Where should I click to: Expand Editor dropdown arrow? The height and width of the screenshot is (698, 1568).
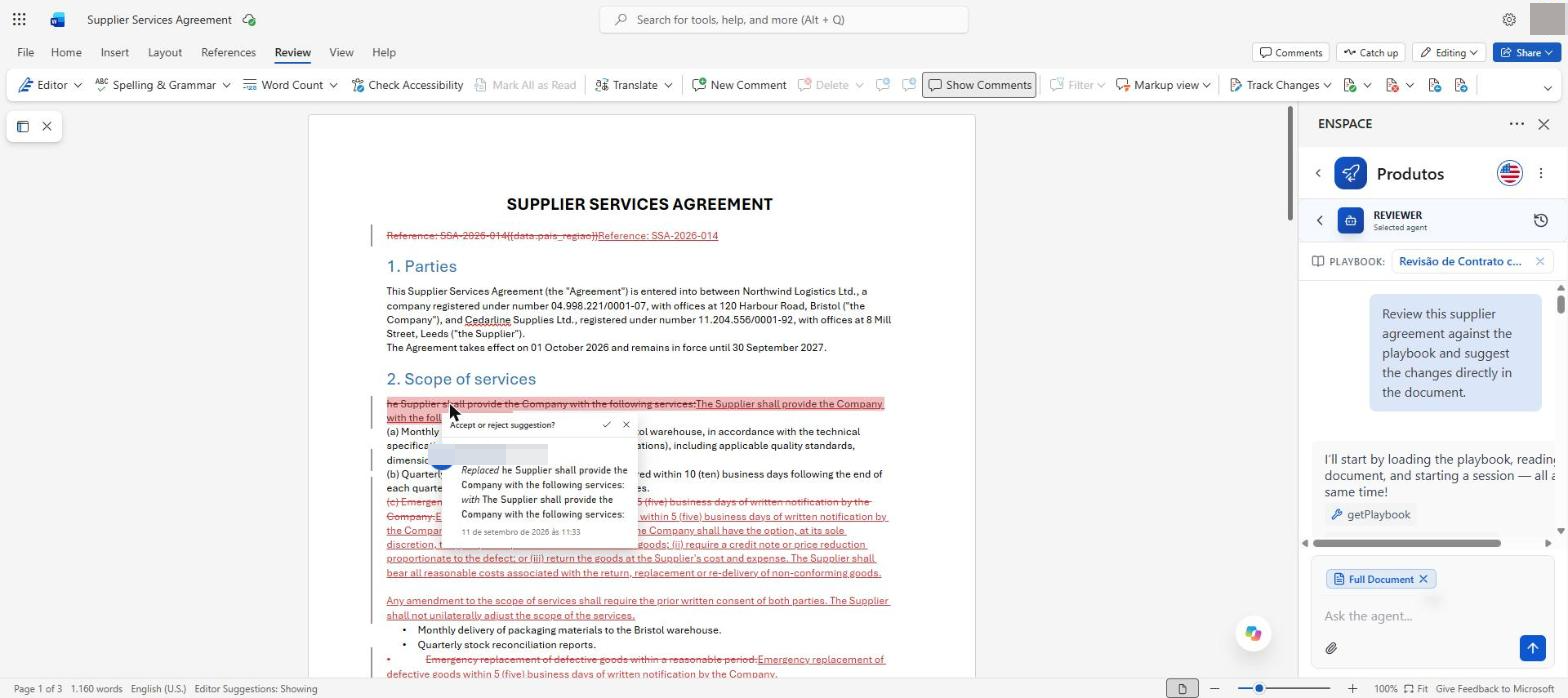click(78, 85)
